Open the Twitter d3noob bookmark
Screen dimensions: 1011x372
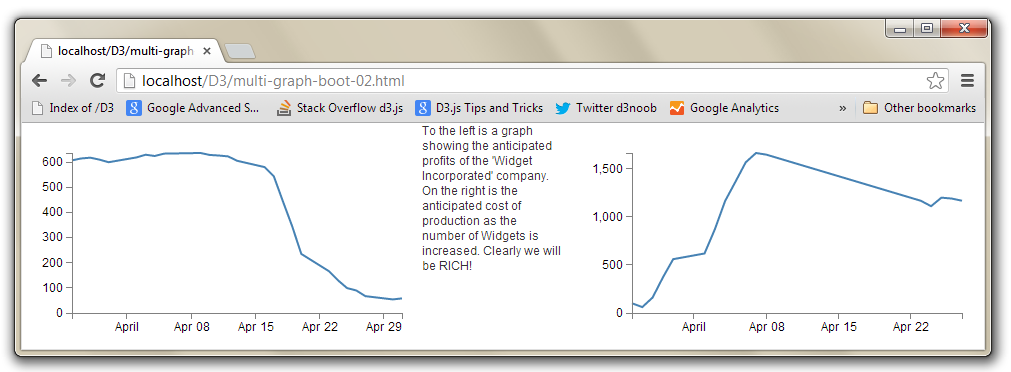pyautogui.click(x=606, y=108)
